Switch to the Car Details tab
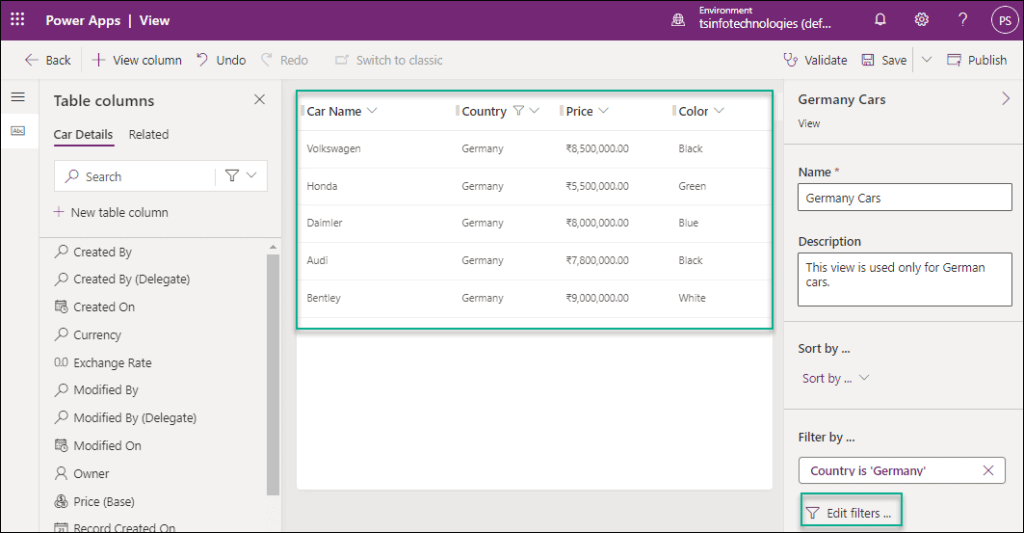 pyautogui.click(x=83, y=135)
